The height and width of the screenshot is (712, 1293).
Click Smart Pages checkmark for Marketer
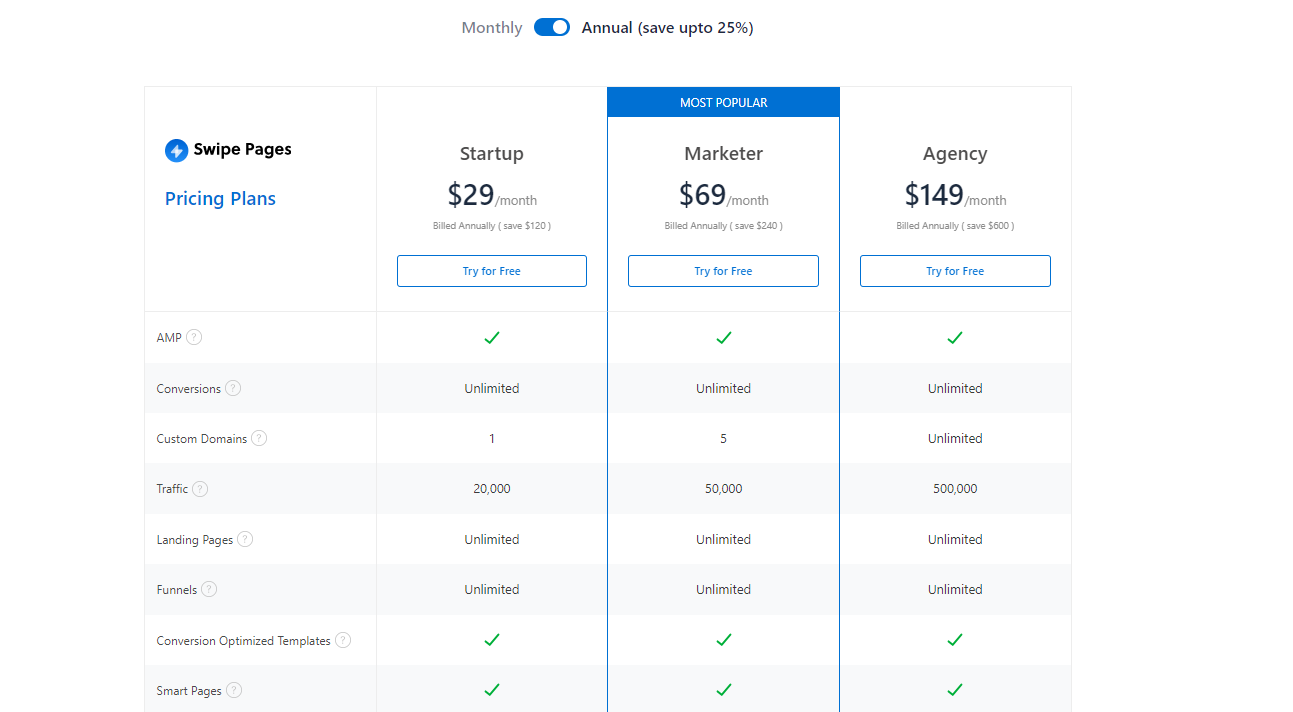pos(724,690)
